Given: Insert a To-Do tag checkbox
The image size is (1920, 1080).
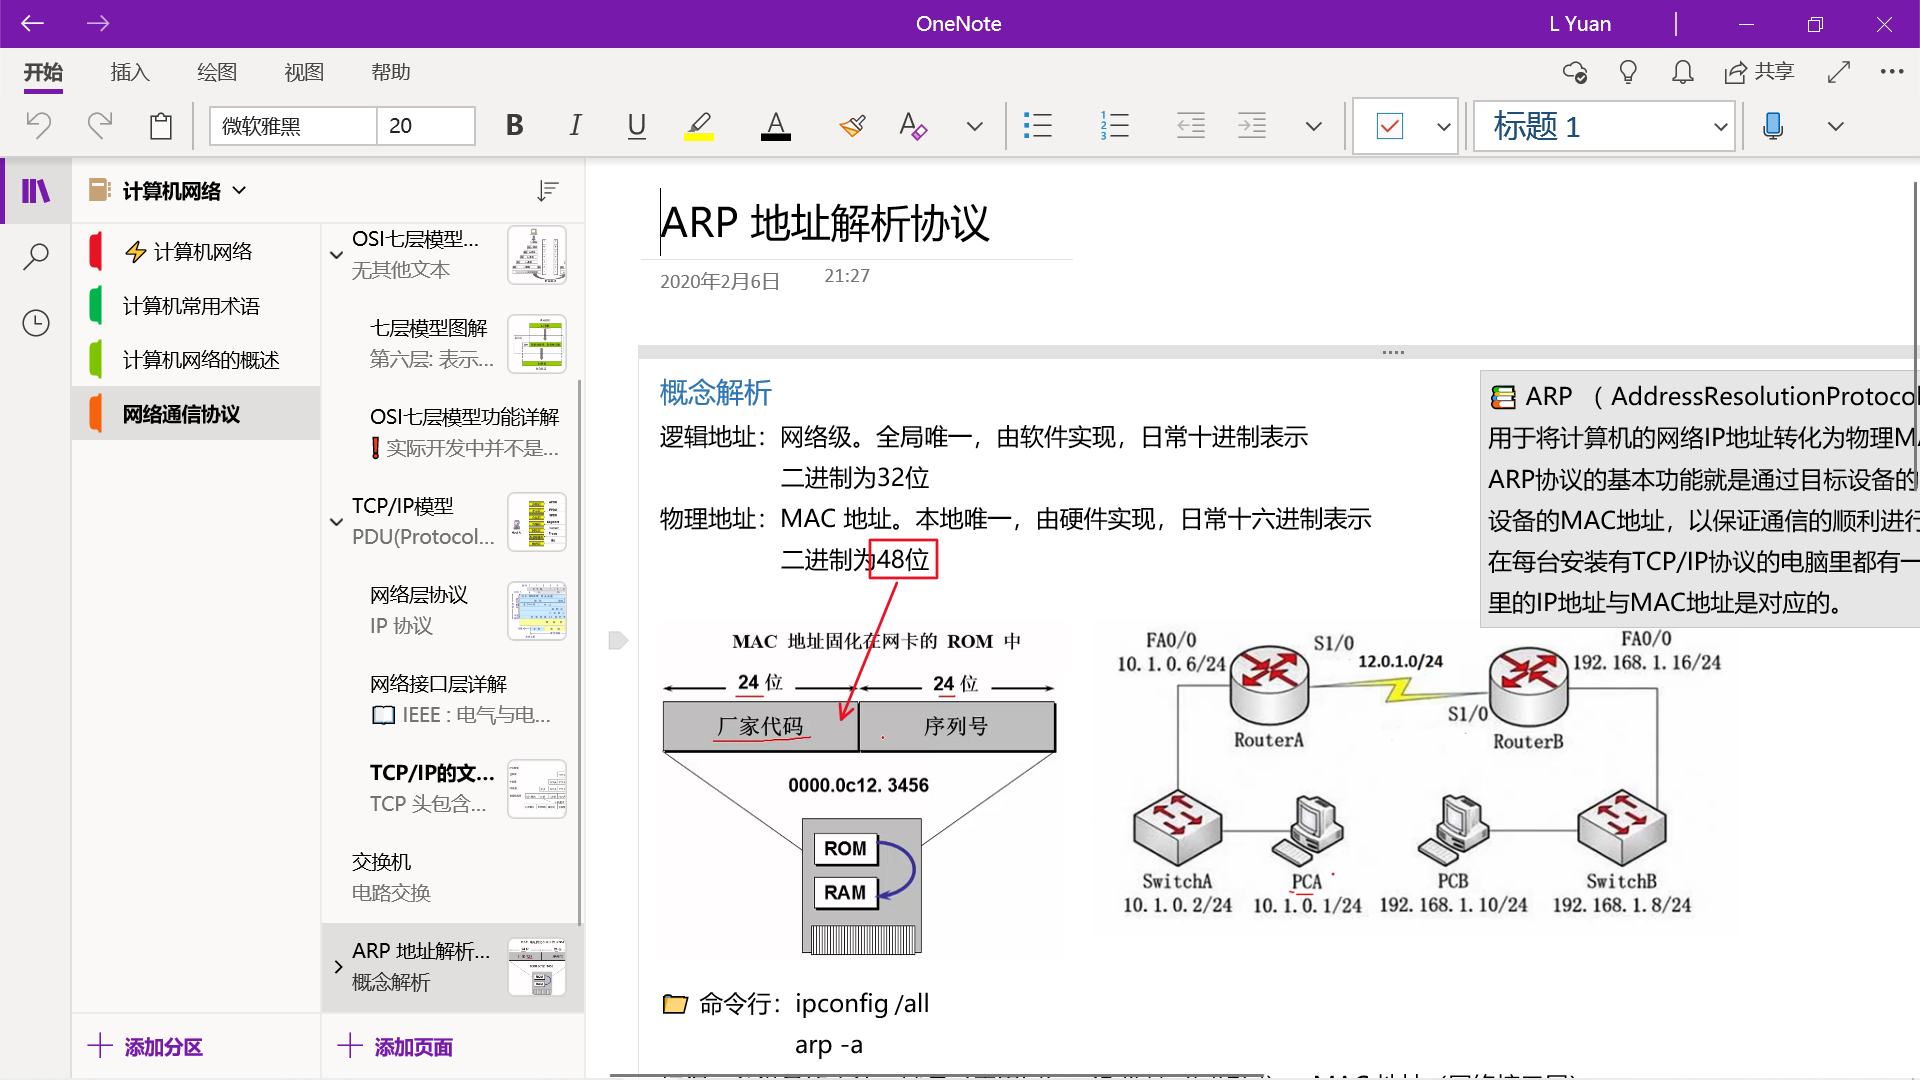Looking at the screenshot, I should 1391,126.
